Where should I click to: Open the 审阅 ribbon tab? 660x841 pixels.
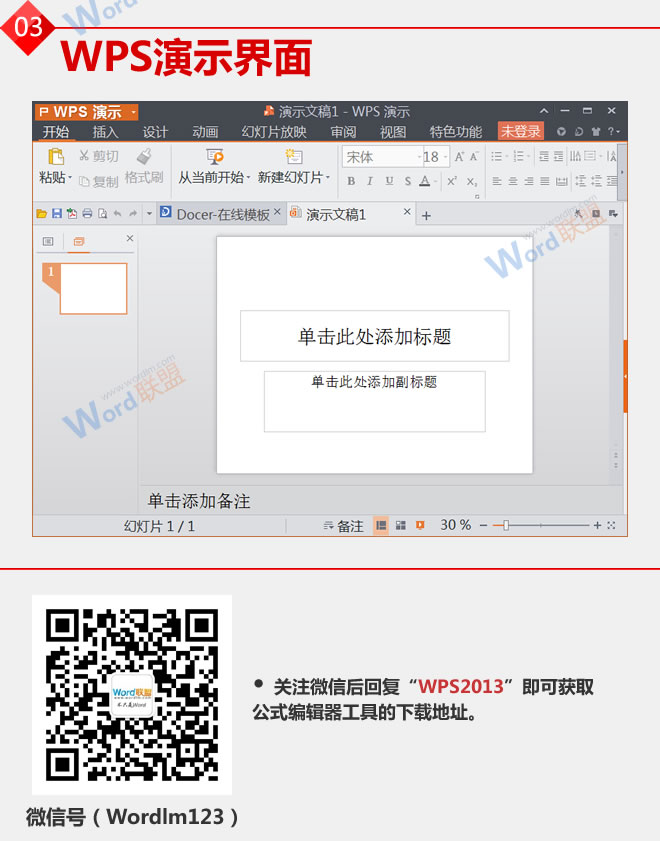click(x=343, y=132)
